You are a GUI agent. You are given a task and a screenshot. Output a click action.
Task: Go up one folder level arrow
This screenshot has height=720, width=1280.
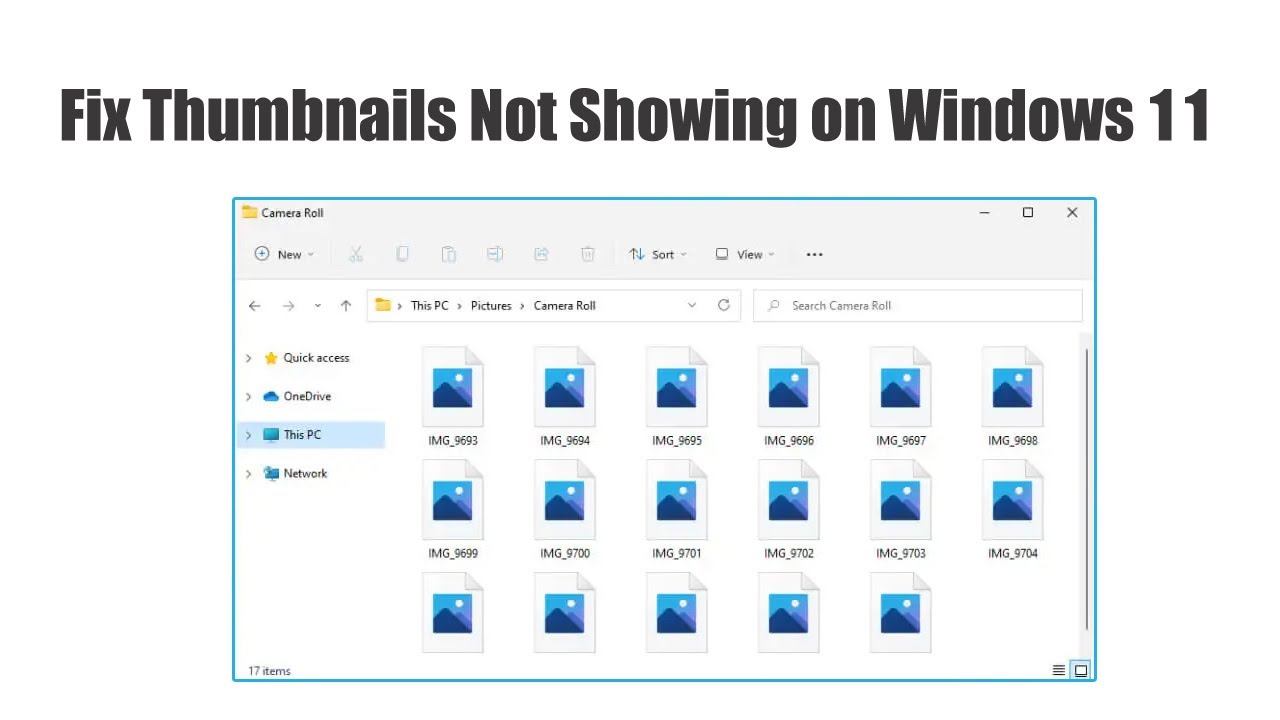[346, 306]
